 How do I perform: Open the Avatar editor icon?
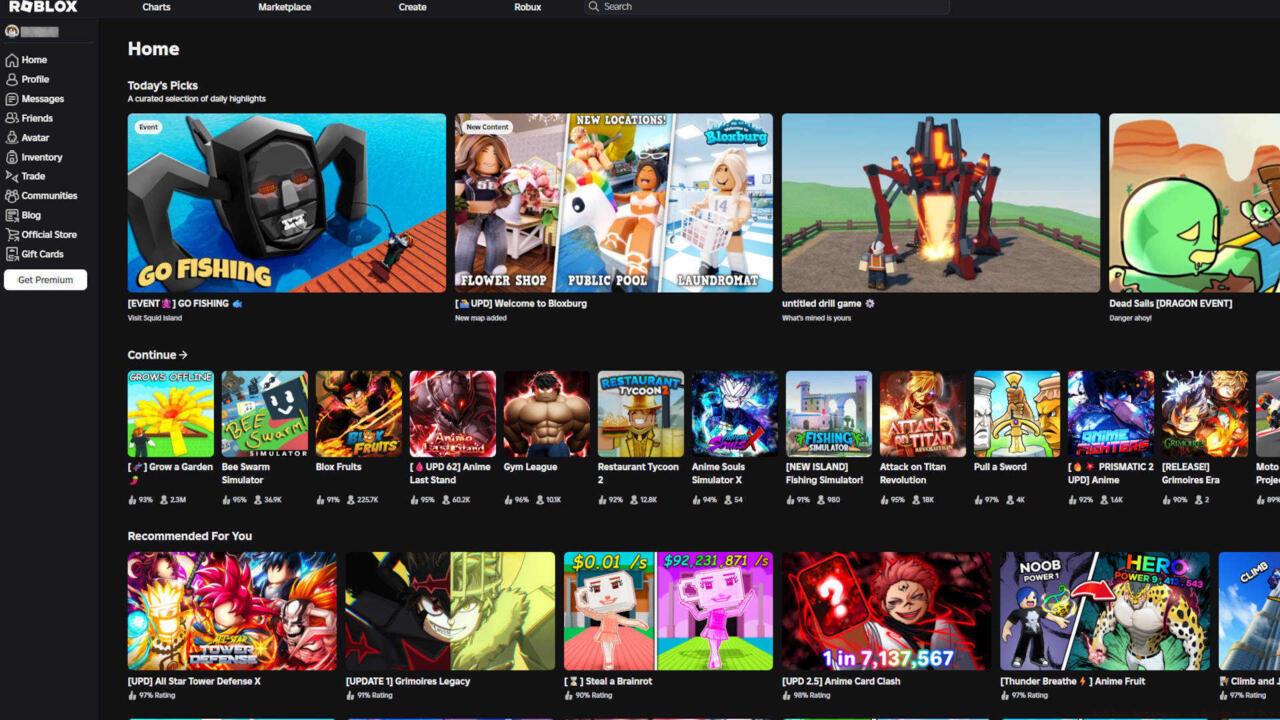[x=14, y=137]
